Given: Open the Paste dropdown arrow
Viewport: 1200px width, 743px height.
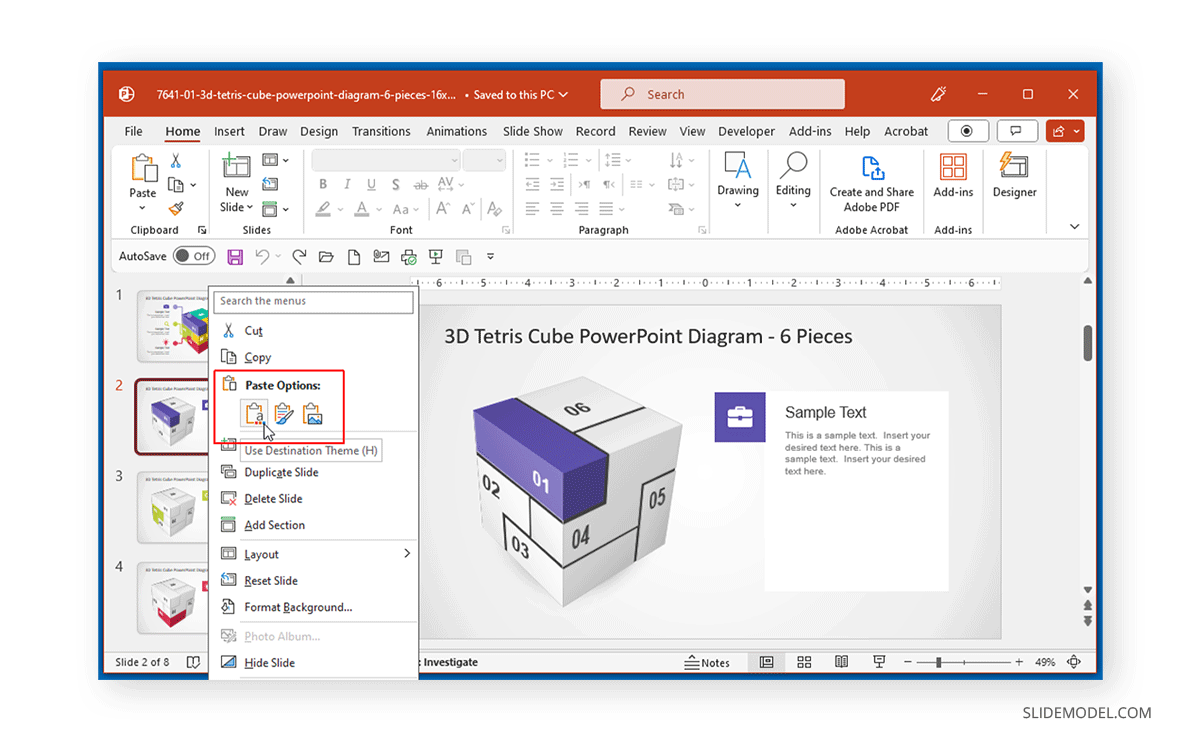Looking at the screenshot, I should pyautogui.click(x=143, y=208).
